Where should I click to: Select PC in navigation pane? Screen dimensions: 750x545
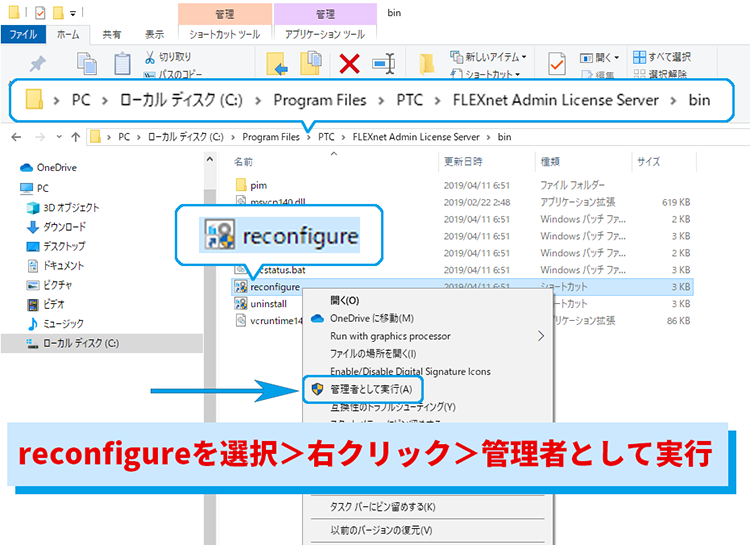click(x=34, y=188)
